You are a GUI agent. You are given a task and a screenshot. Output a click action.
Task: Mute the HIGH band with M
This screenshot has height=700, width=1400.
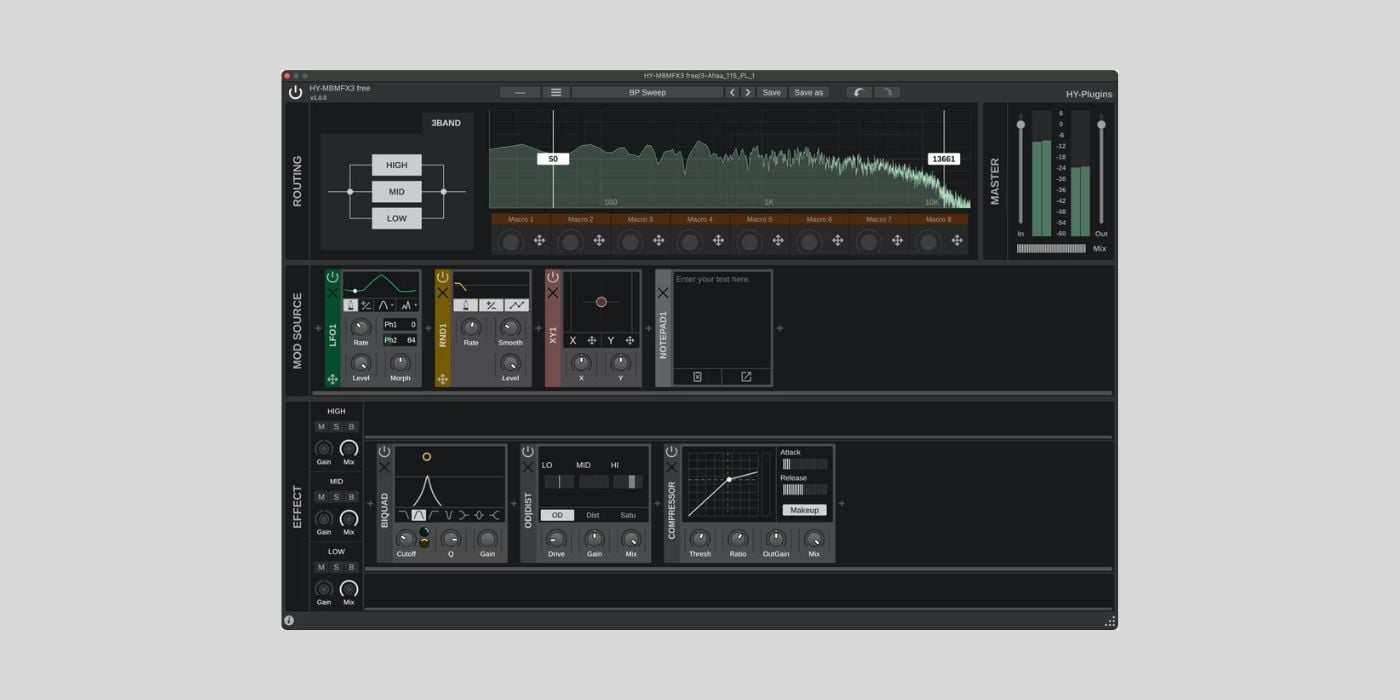click(x=321, y=427)
